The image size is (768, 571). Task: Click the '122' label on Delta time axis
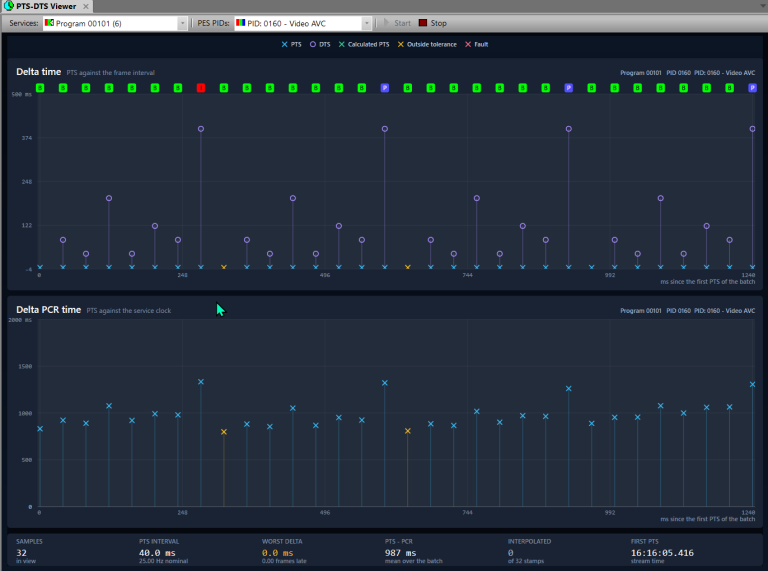pyautogui.click(x=26, y=225)
